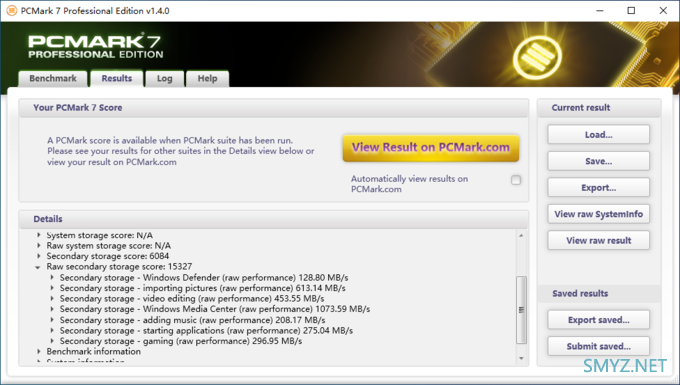The height and width of the screenshot is (385, 680).
Task: Expand Secondary storage score 6084 row
Action: click(x=39, y=256)
